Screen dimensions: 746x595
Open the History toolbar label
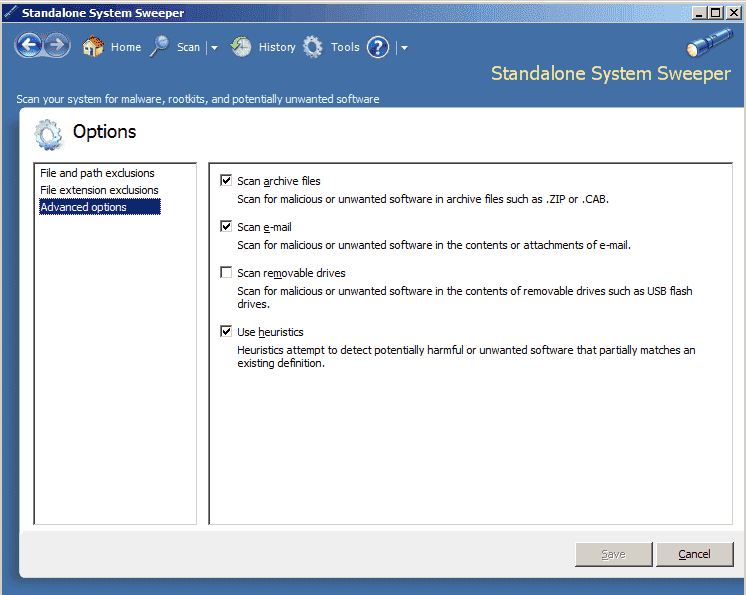click(x=277, y=47)
